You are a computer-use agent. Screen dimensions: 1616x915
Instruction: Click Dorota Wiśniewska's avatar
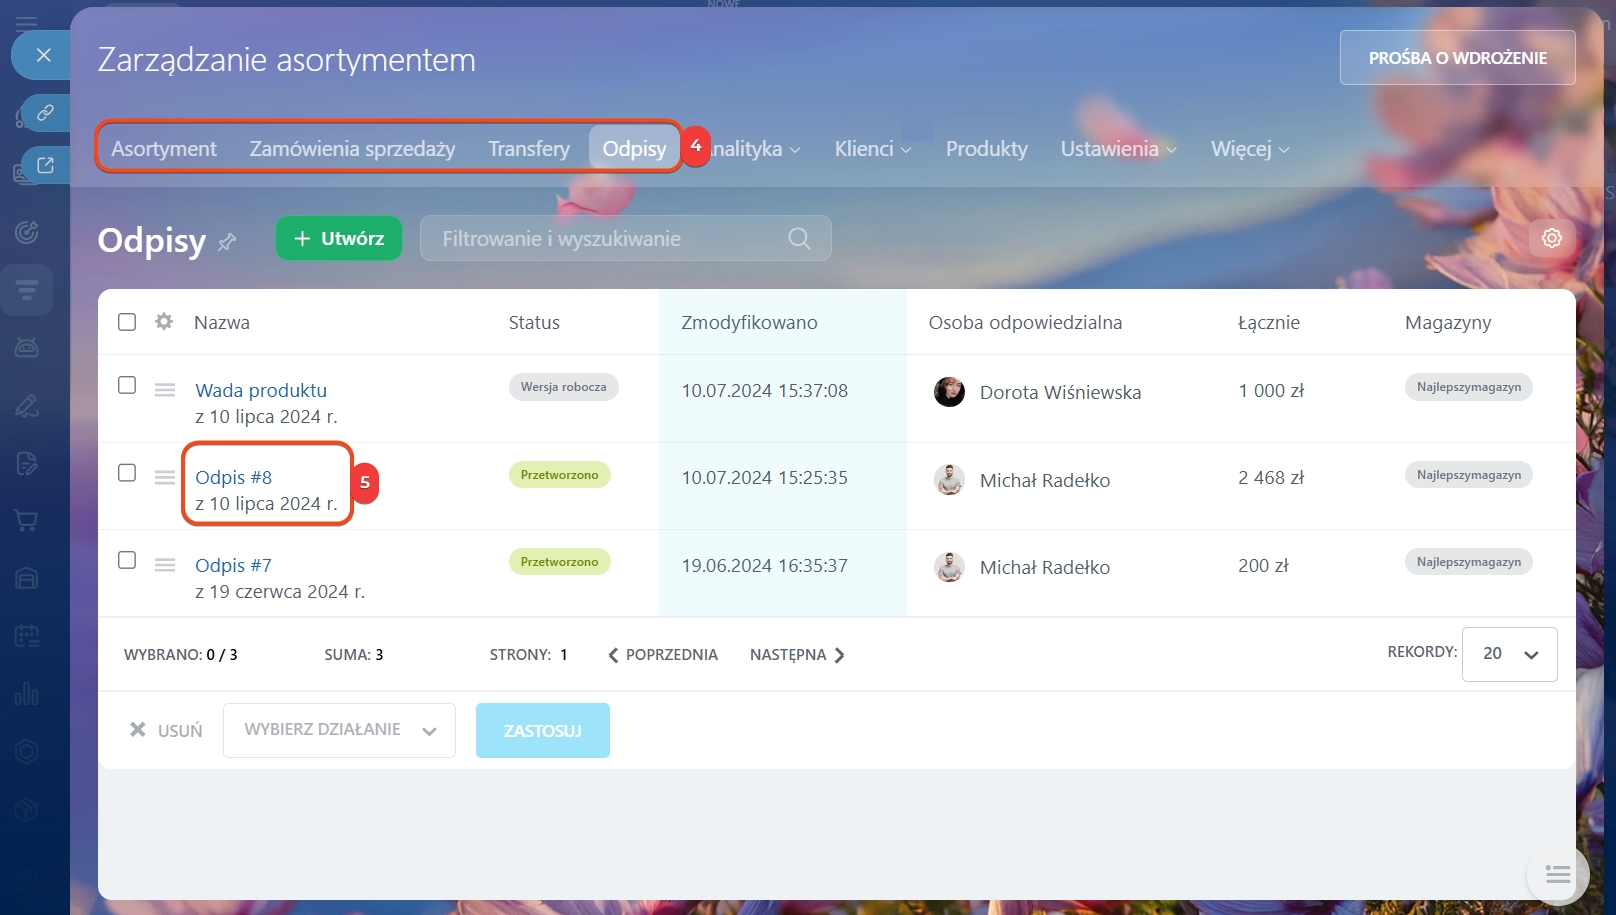click(x=949, y=392)
